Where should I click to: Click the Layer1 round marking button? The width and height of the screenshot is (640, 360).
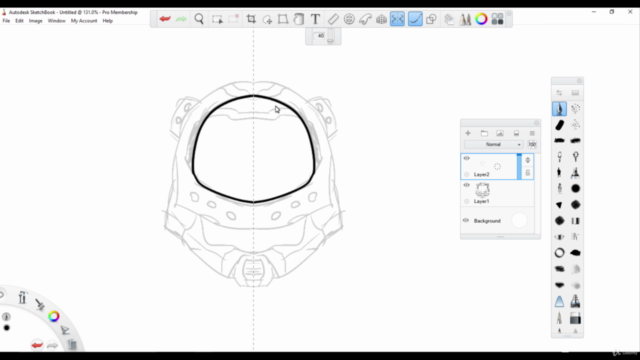(467, 202)
